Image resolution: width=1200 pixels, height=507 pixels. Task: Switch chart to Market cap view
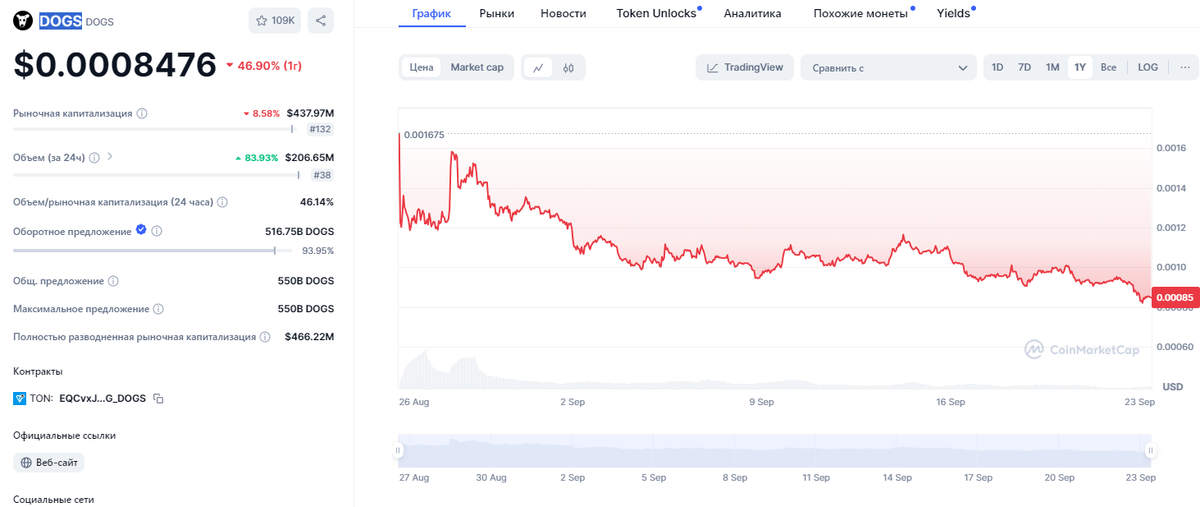477,67
